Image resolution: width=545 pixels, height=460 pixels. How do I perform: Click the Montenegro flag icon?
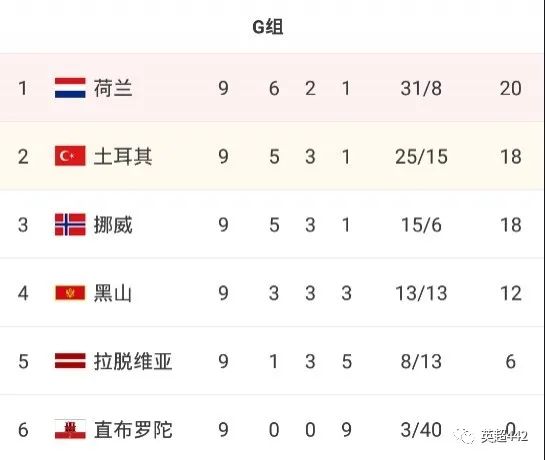pyautogui.click(x=70, y=293)
